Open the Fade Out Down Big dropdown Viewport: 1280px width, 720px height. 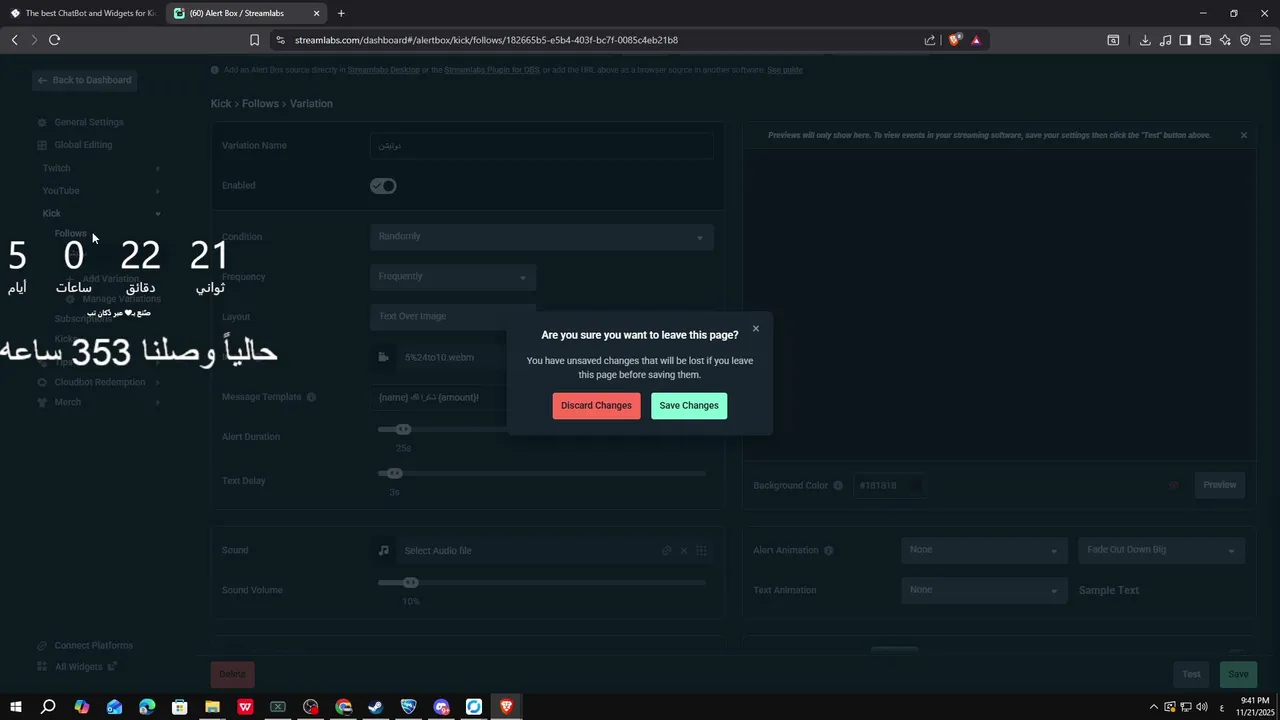[1161, 550]
